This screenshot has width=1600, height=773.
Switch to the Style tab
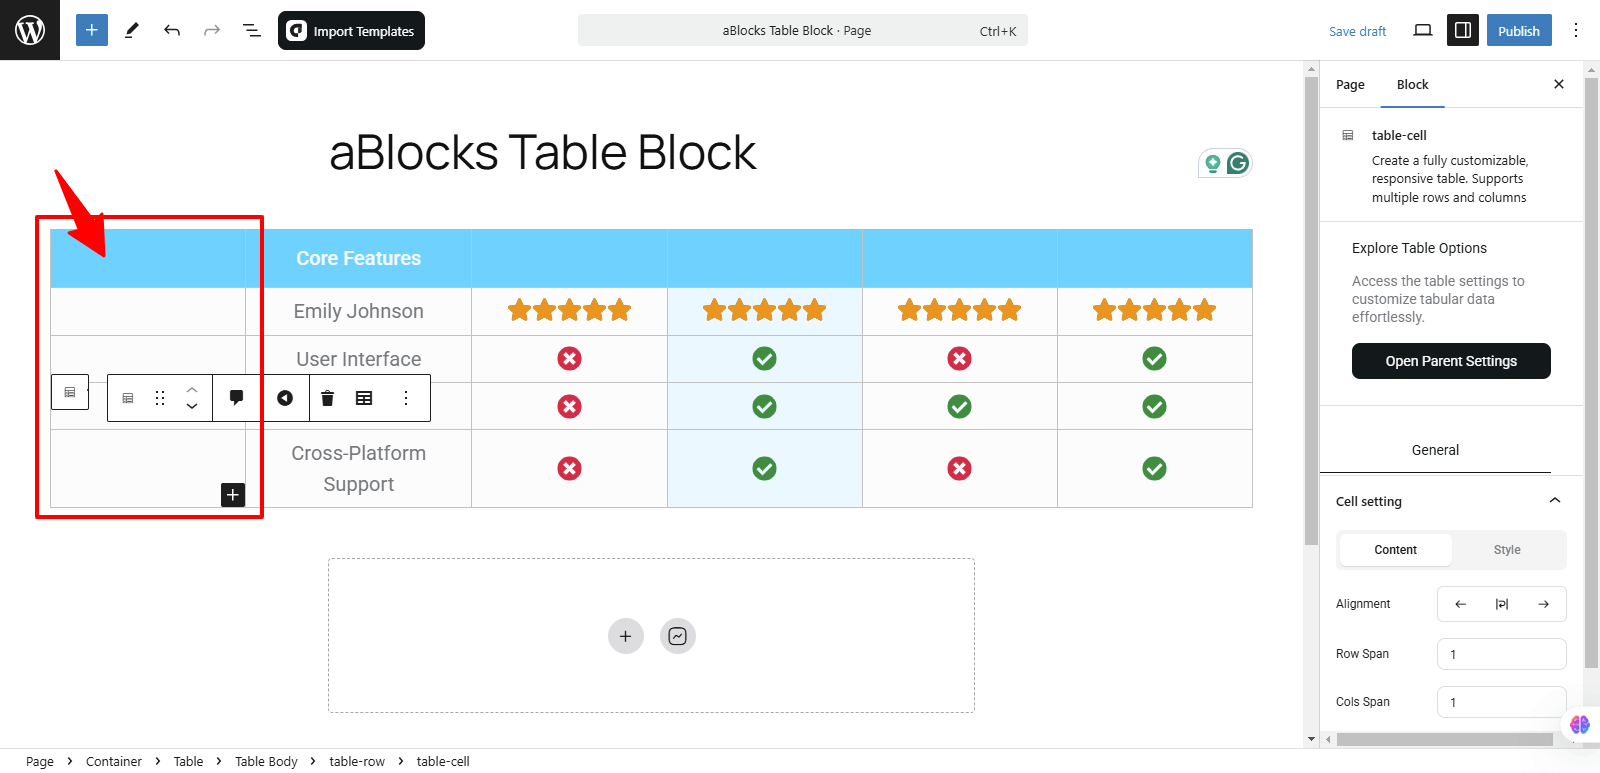[x=1507, y=550]
